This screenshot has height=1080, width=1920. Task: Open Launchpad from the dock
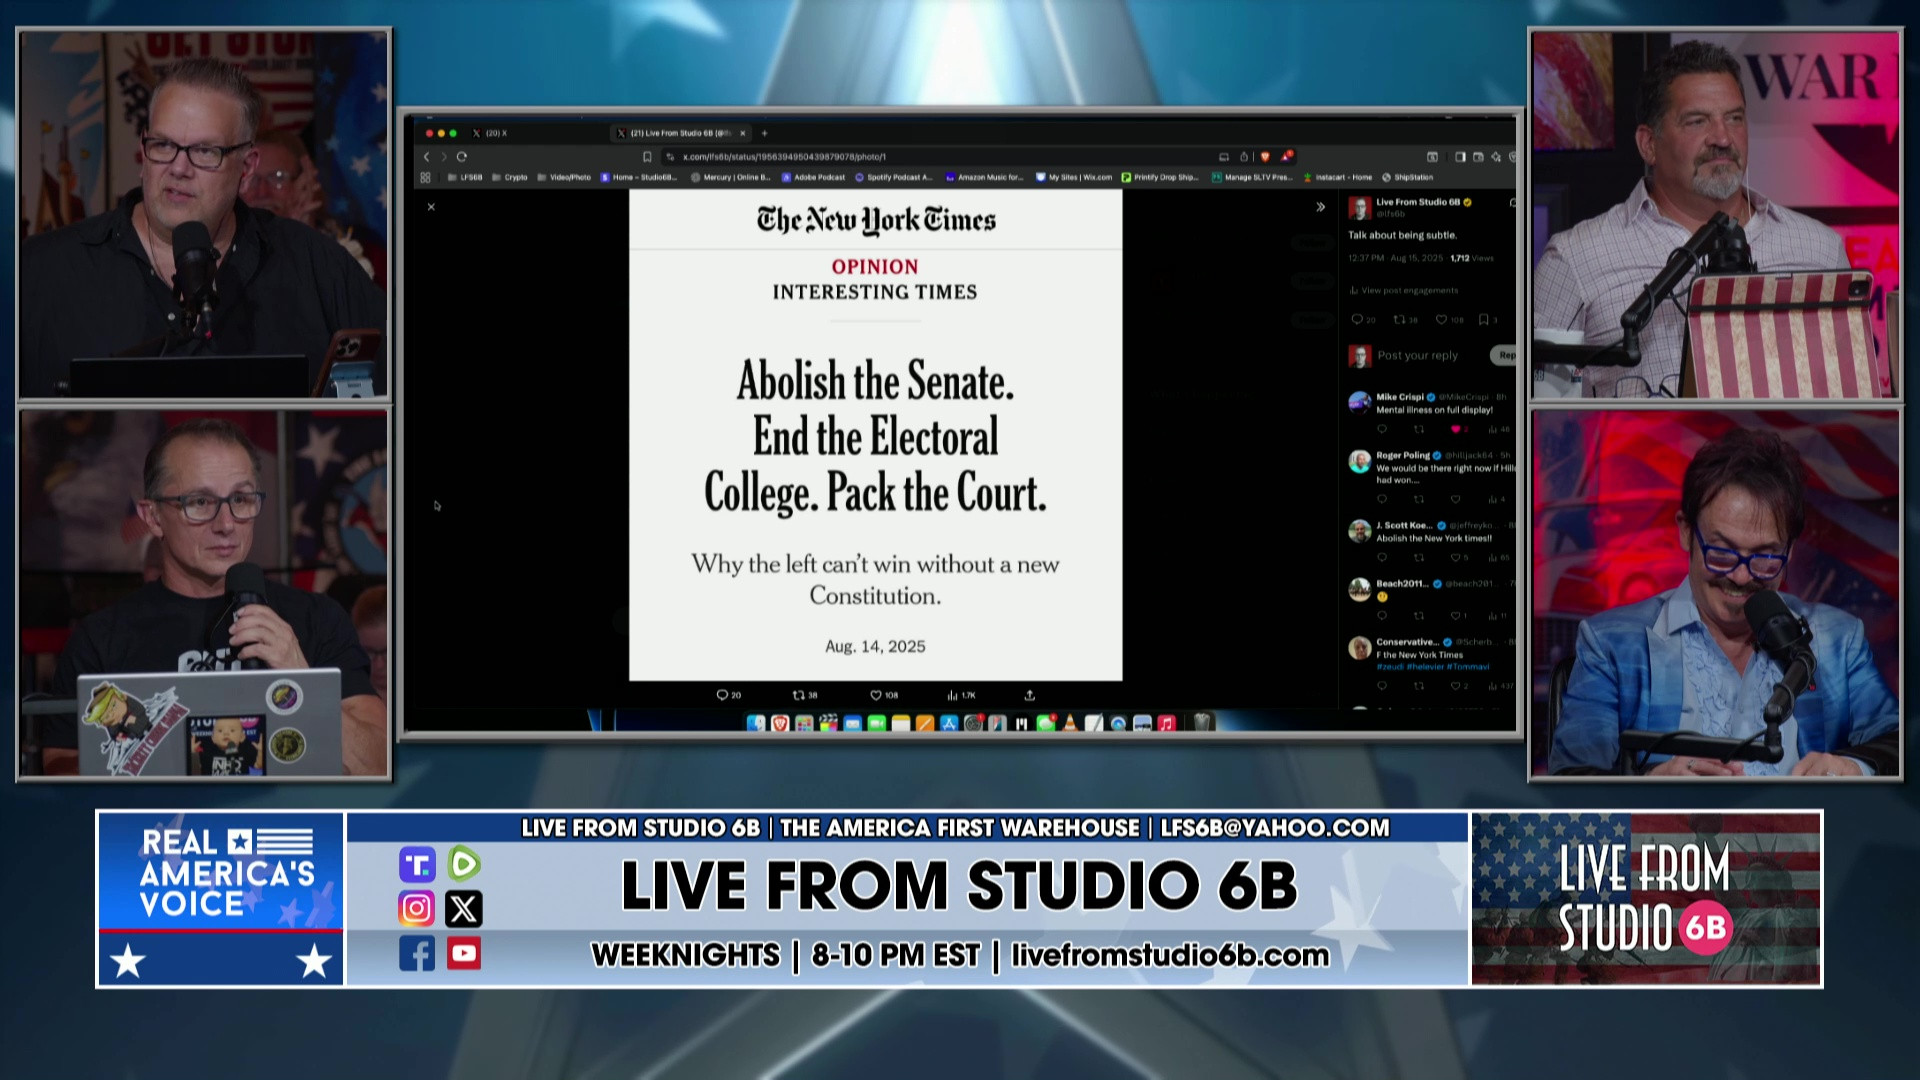pos(804,723)
